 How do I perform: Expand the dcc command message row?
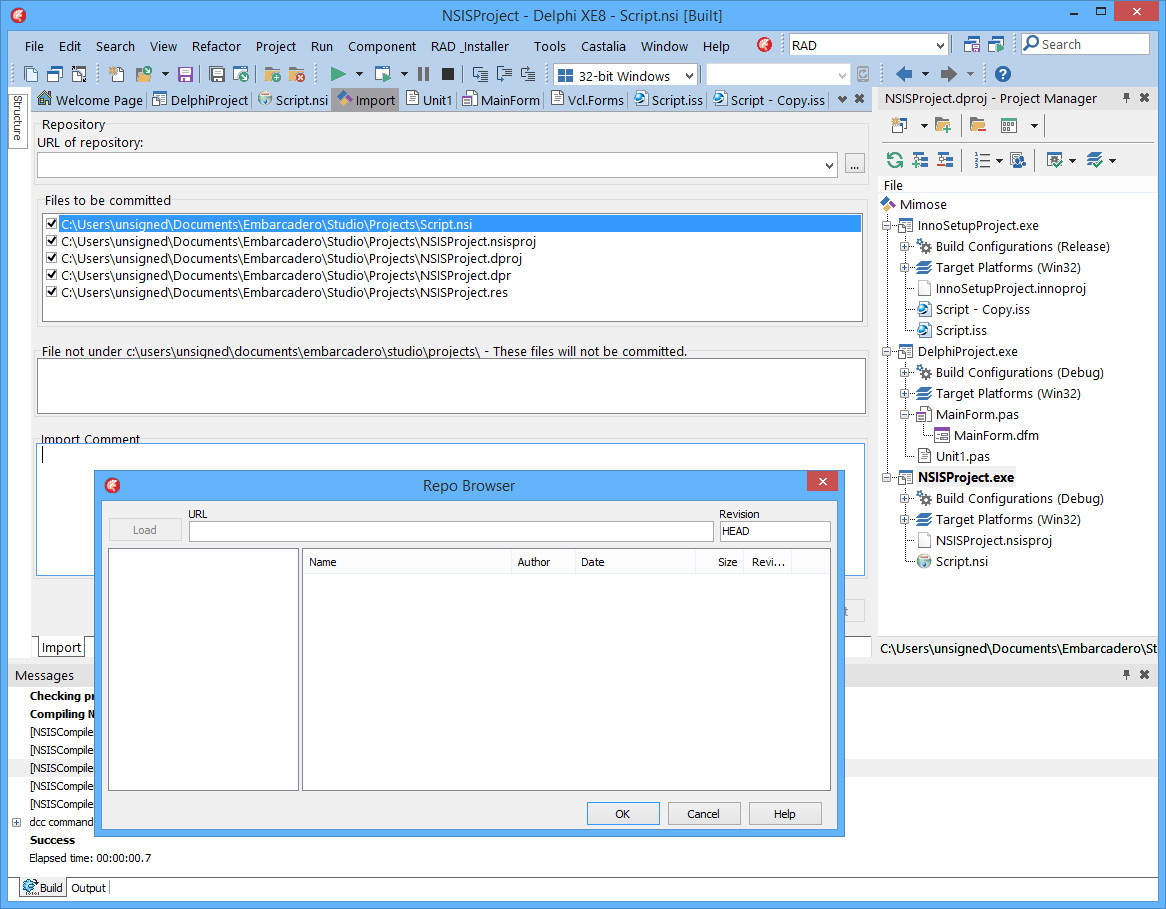[x=16, y=822]
